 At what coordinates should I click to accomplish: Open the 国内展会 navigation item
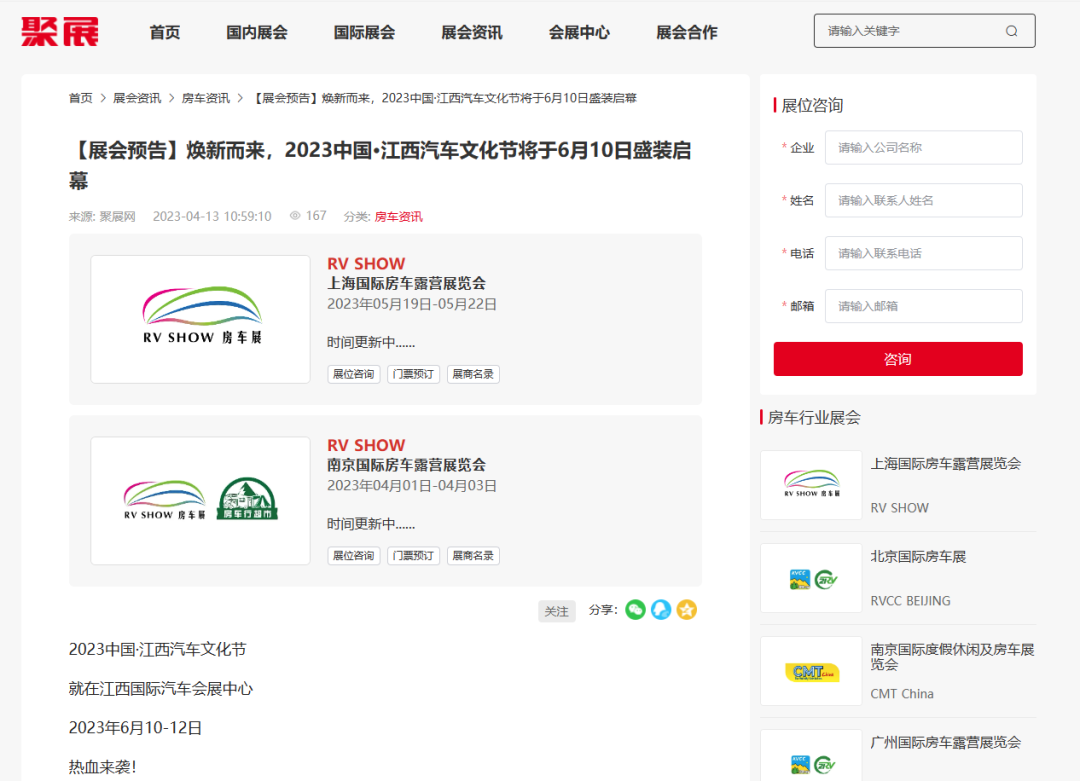(x=257, y=32)
